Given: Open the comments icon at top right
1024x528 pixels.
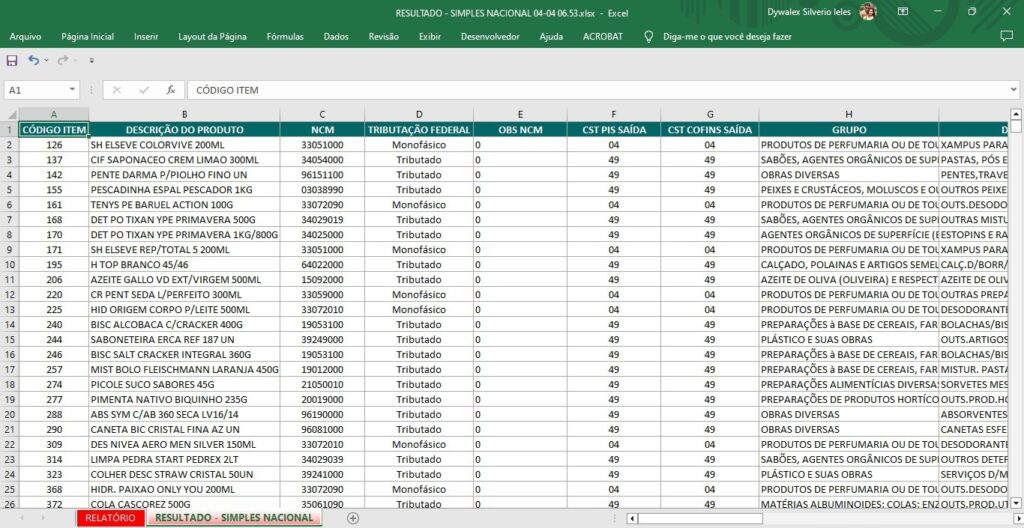Looking at the screenshot, I should (x=1006, y=36).
